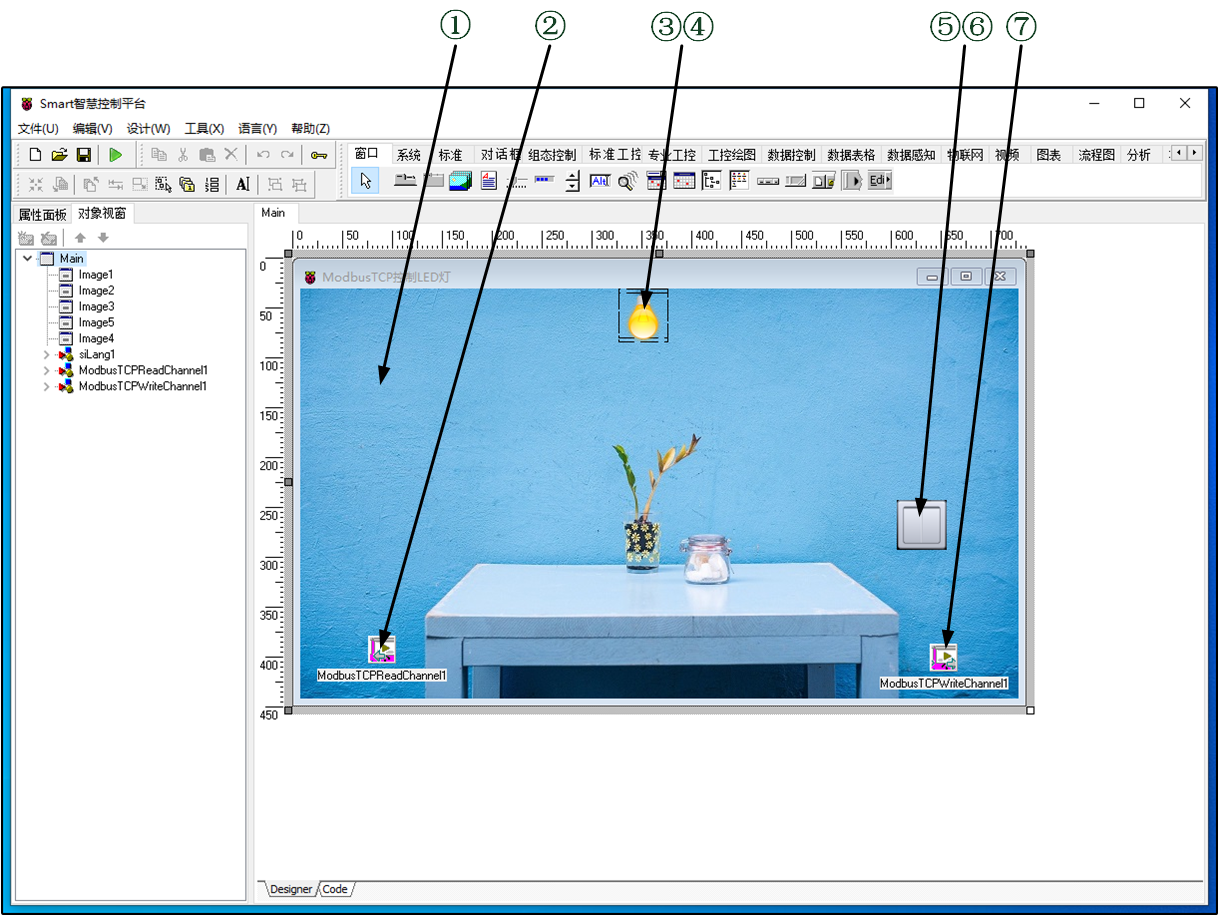Click the Cut scissors icon
Screen dimensions: 1219x916
(x=183, y=155)
